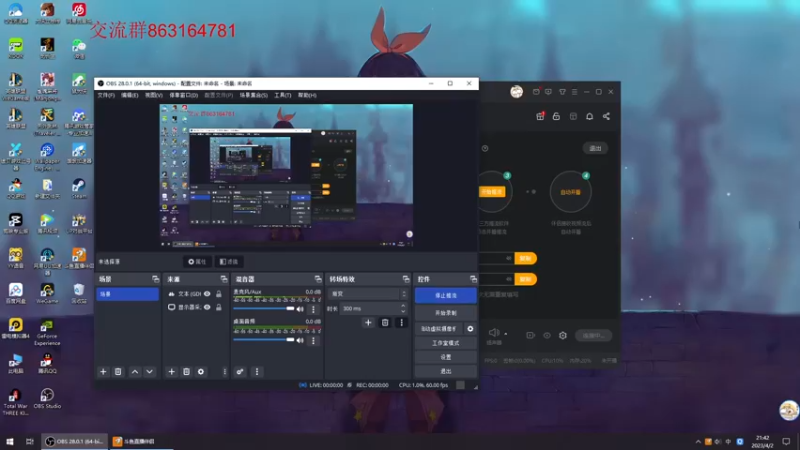Click the user avatar in the Douyu window
This screenshot has width=800, height=450.
(516, 92)
